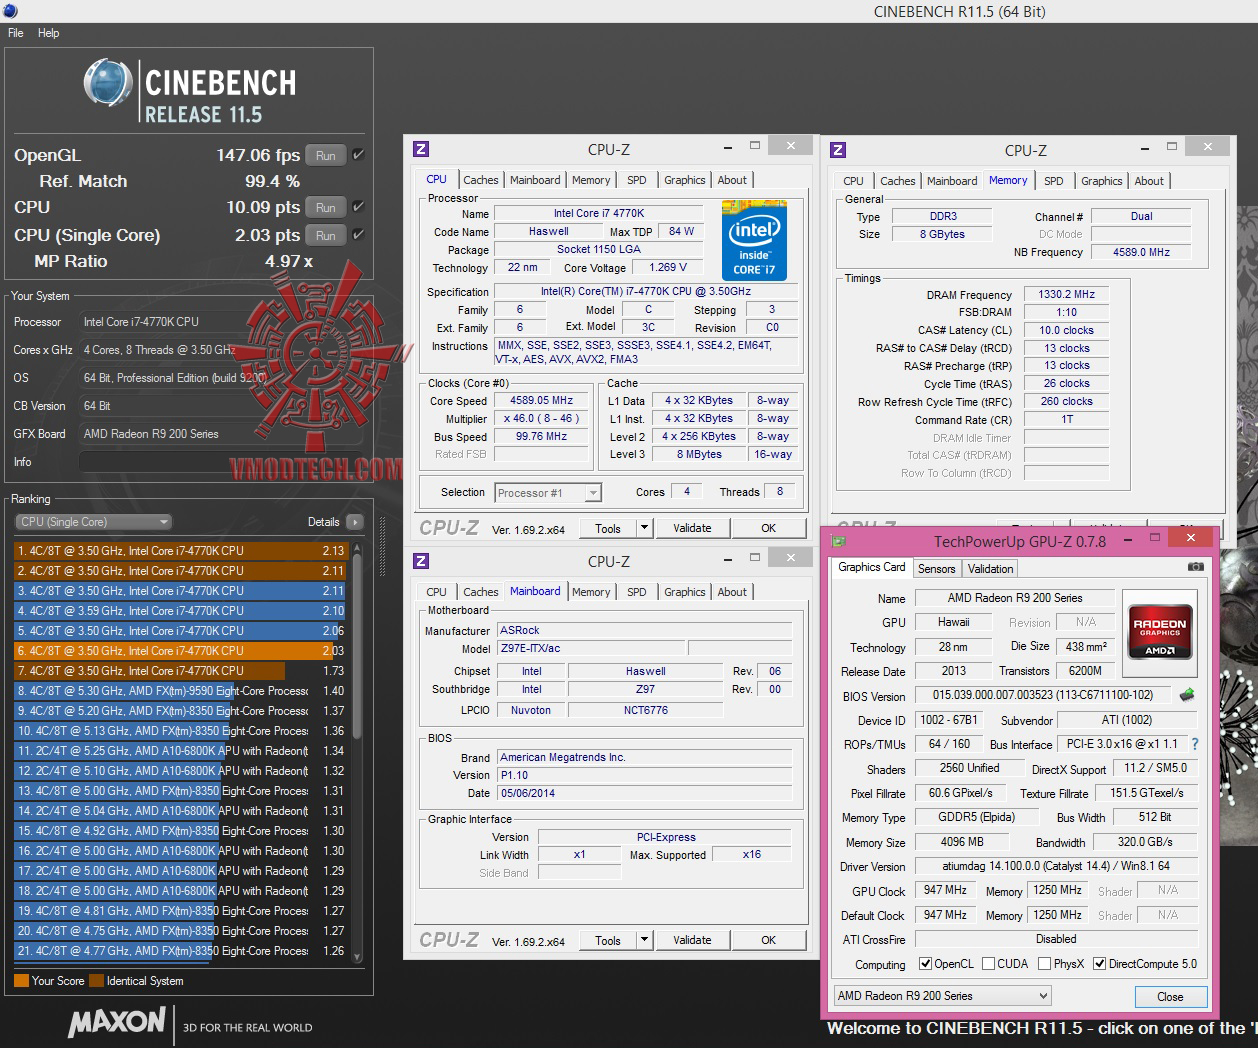Switch to SPD tab in CPU-Z CPU window

point(637,180)
